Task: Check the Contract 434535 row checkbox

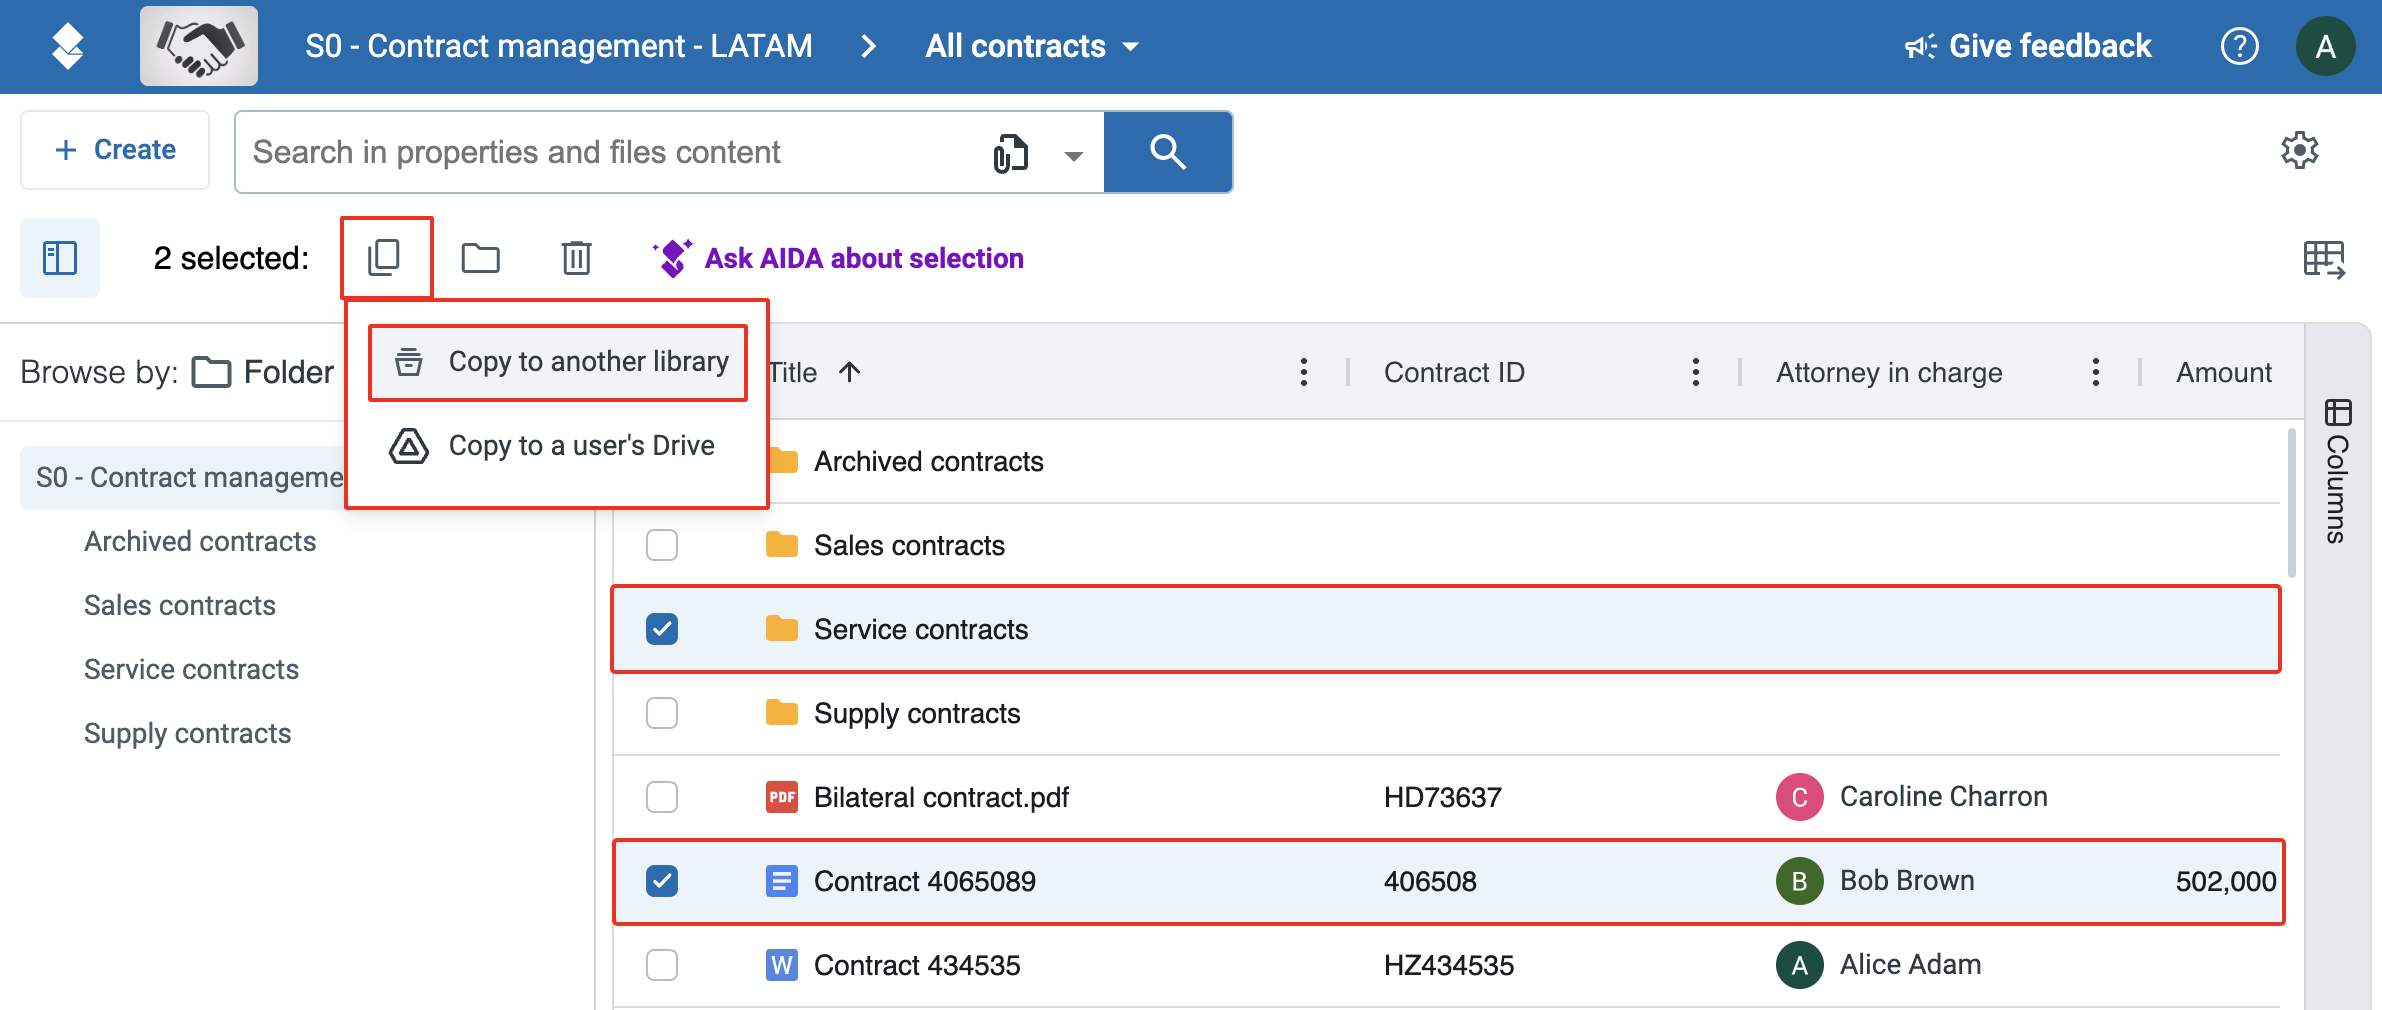Action: coord(662,965)
